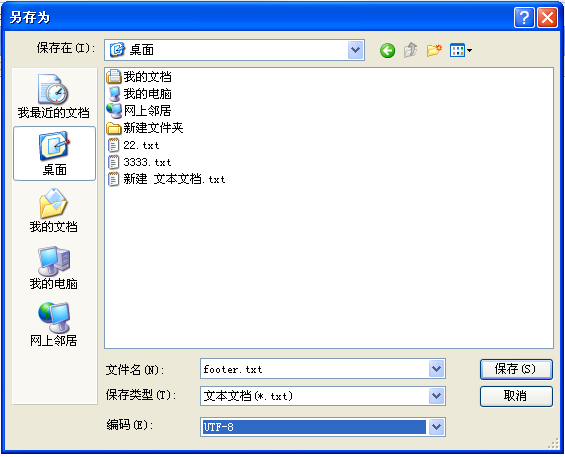Open the view menu icon
The width and height of the screenshot is (565, 457).
coord(461,50)
